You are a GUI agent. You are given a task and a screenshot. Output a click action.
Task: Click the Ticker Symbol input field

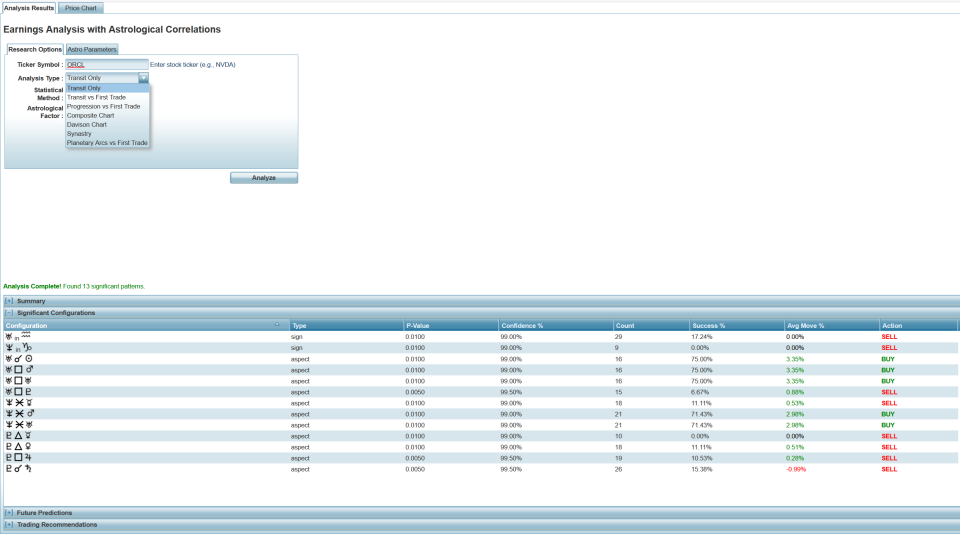point(107,64)
